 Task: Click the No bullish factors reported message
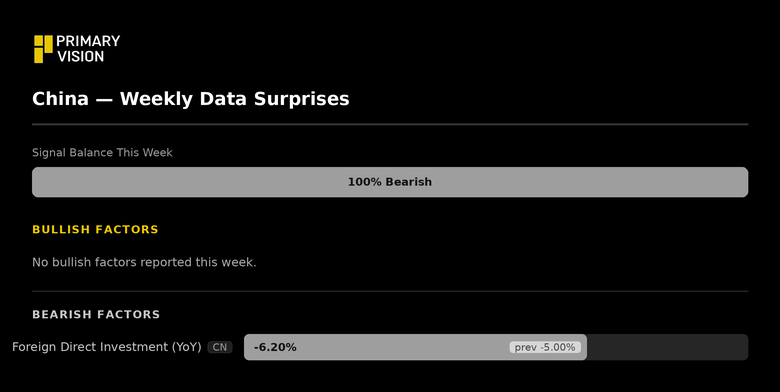[x=144, y=262]
